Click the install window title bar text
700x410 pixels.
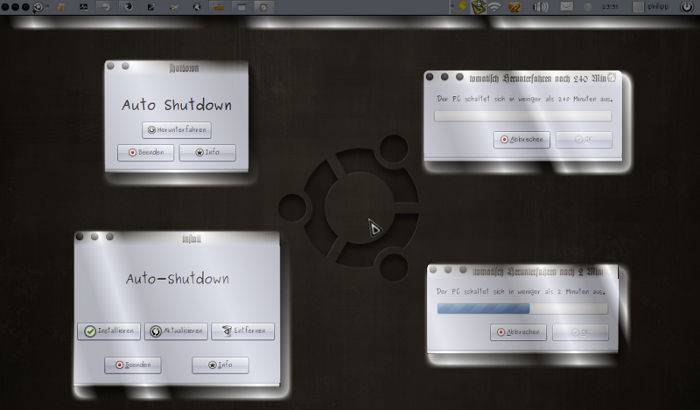(192, 239)
